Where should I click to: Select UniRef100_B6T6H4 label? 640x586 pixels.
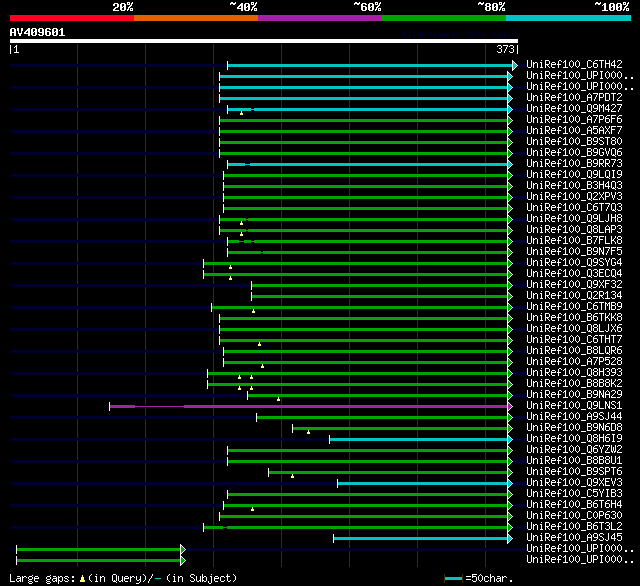tap(574, 505)
